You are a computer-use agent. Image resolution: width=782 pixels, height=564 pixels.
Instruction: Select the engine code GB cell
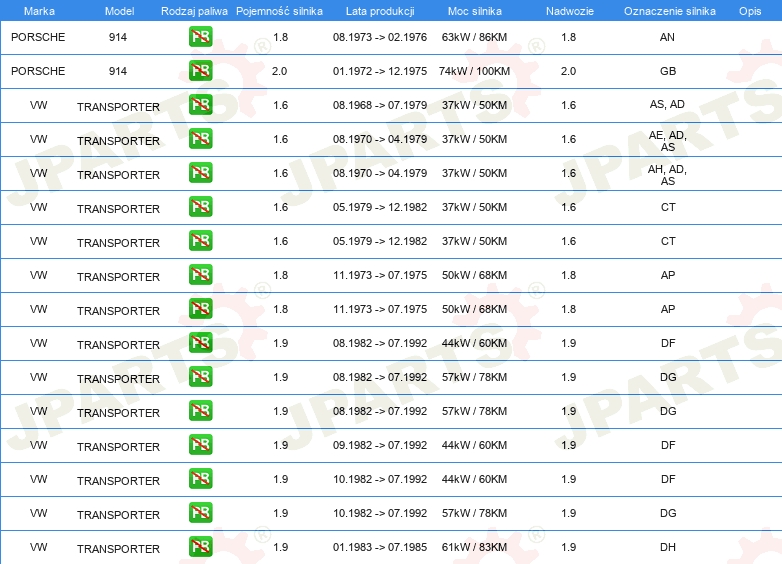pos(668,71)
